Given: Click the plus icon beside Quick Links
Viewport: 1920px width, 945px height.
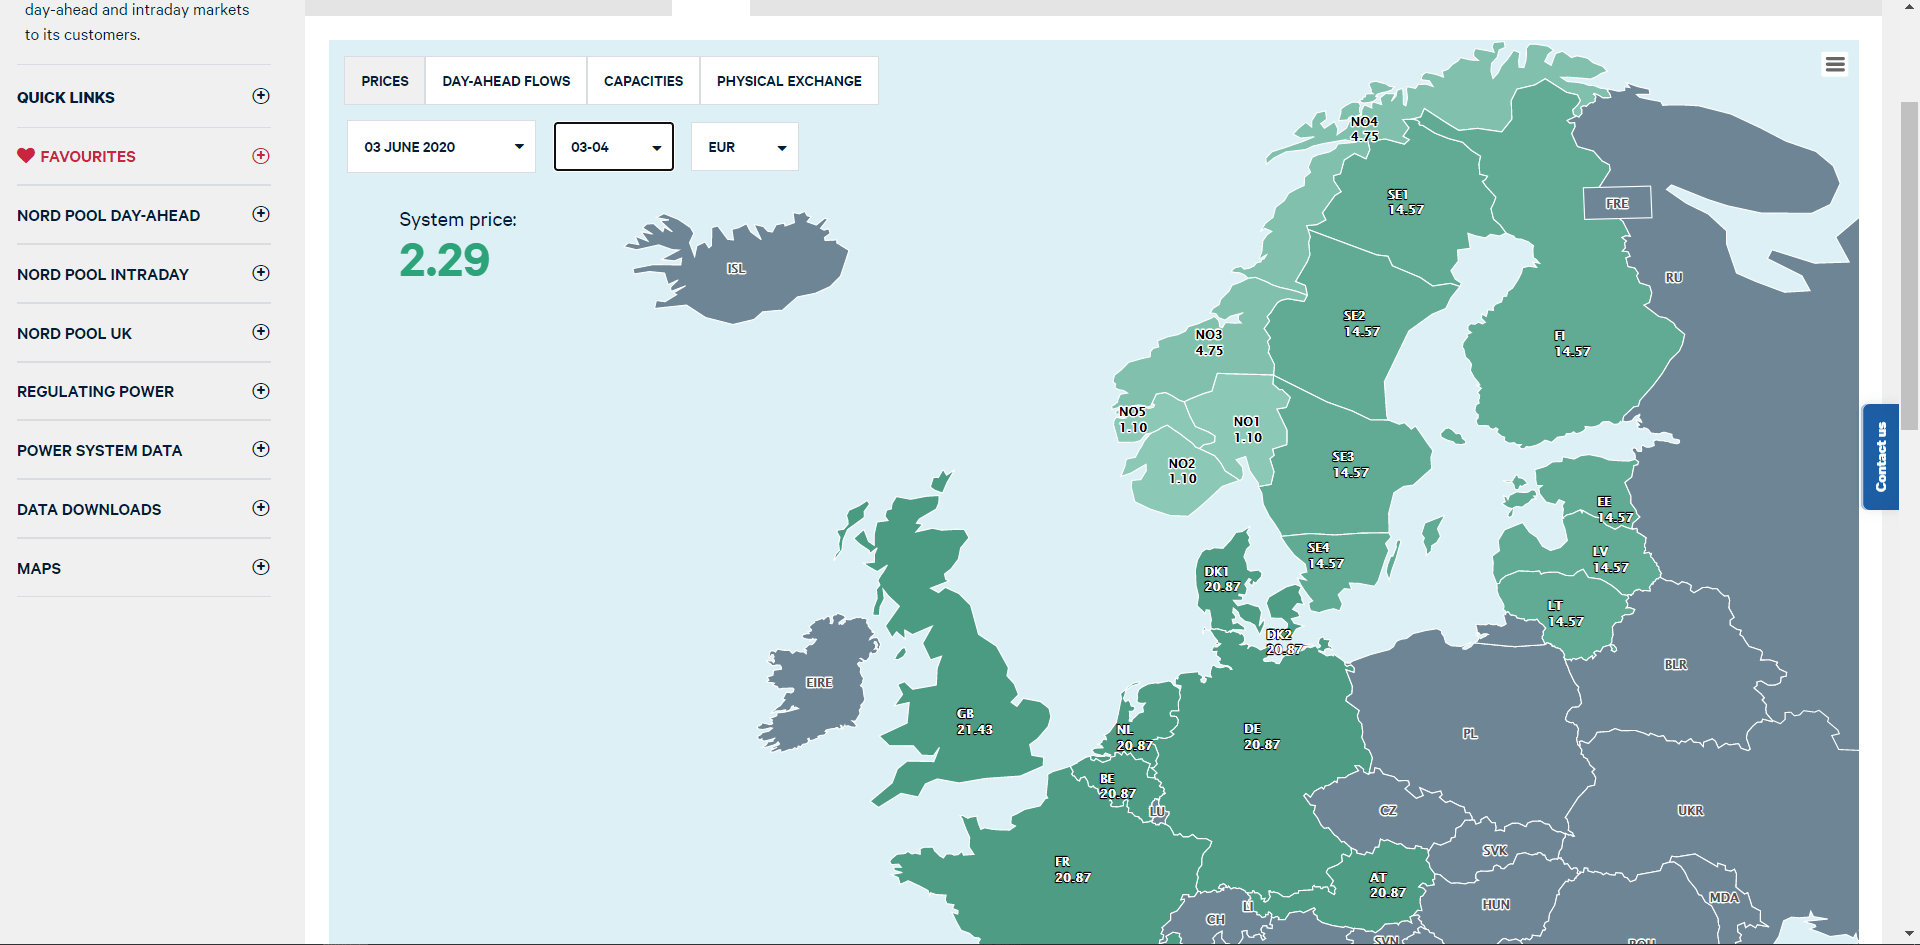Looking at the screenshot, I should tap(261, 96).
